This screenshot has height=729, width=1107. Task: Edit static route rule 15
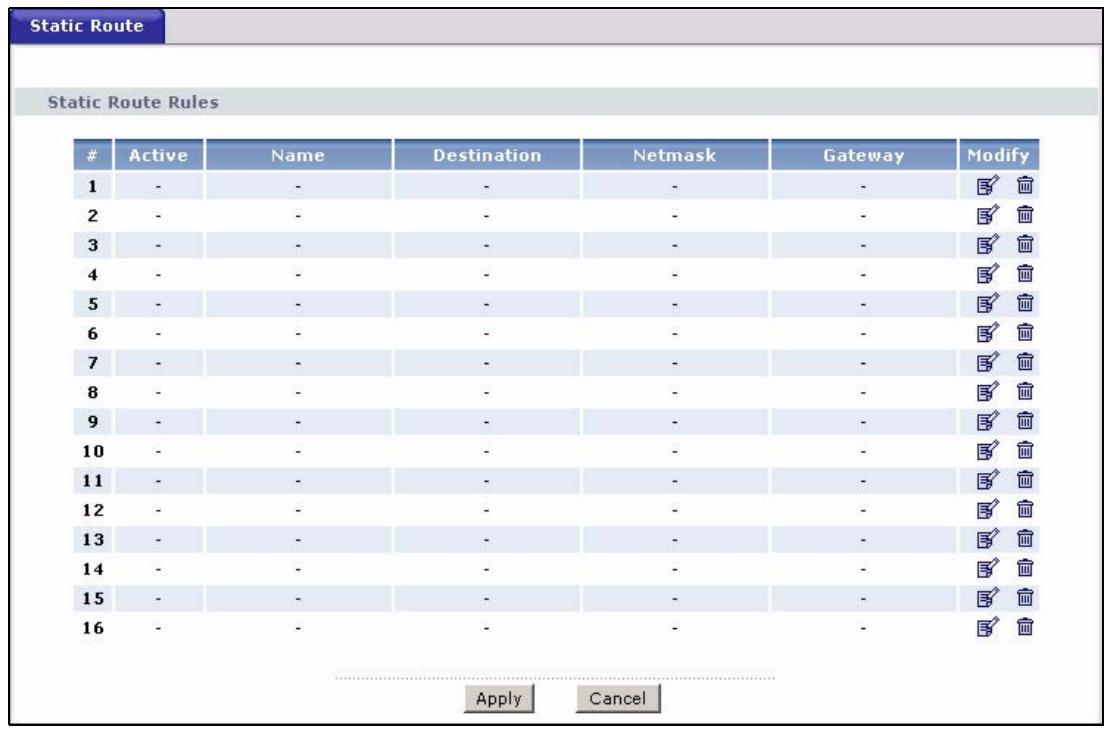point(988,598)
